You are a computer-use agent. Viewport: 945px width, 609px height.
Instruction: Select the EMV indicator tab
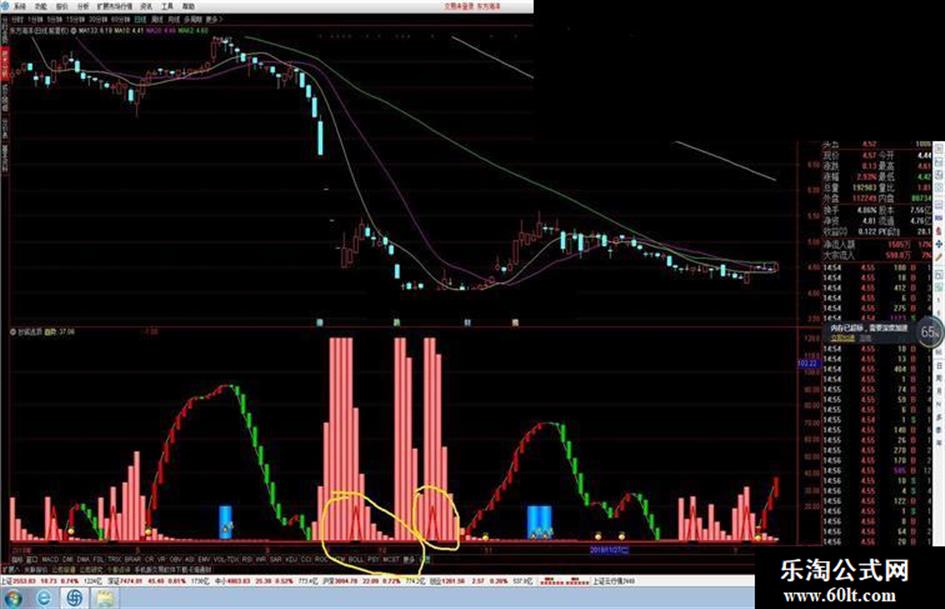(x=204, y=560)
